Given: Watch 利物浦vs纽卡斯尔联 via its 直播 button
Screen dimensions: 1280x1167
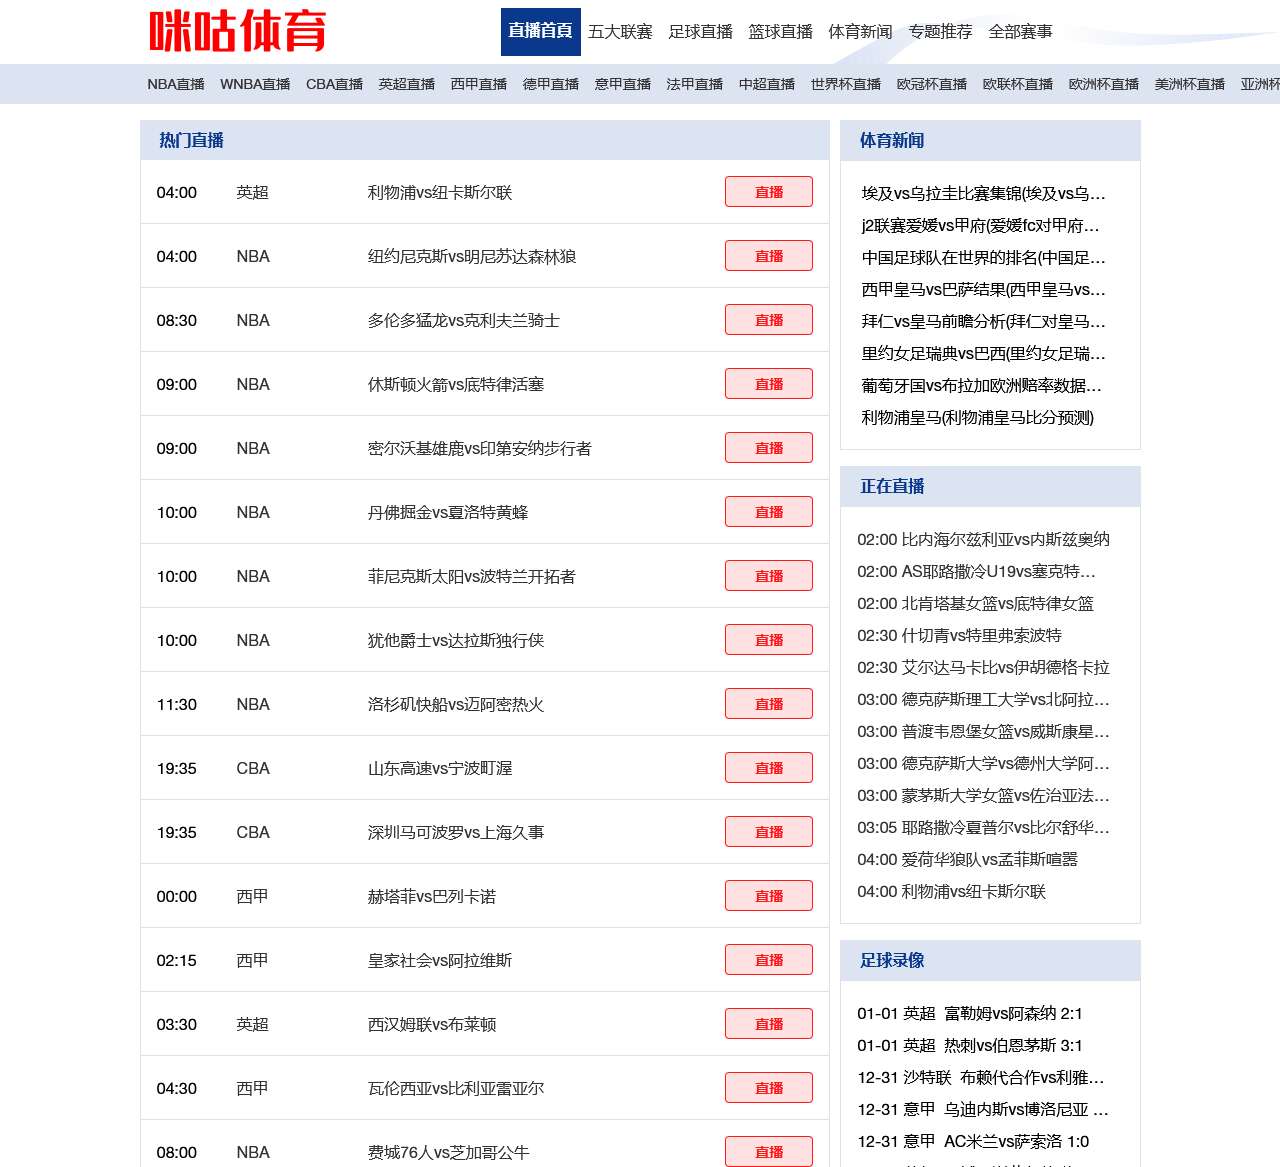Looking at the screenshot, I should [768, 191].
